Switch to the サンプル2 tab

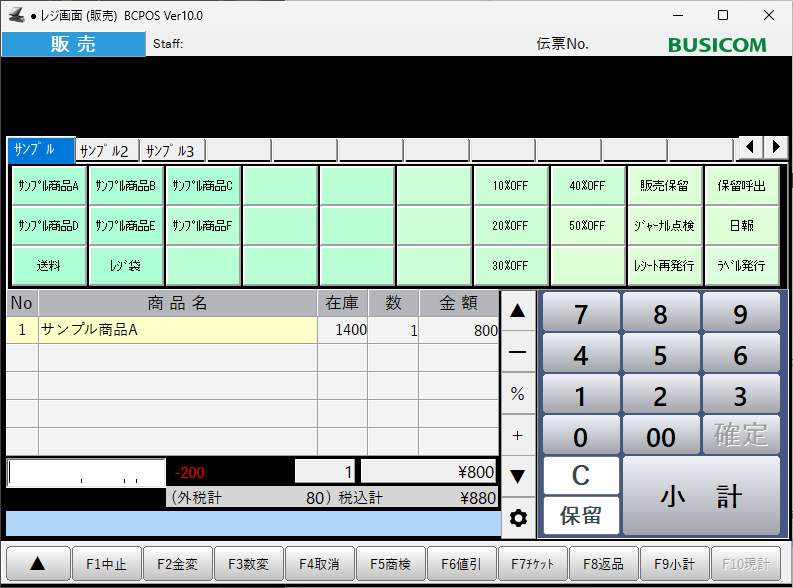(x=107, y=151)
